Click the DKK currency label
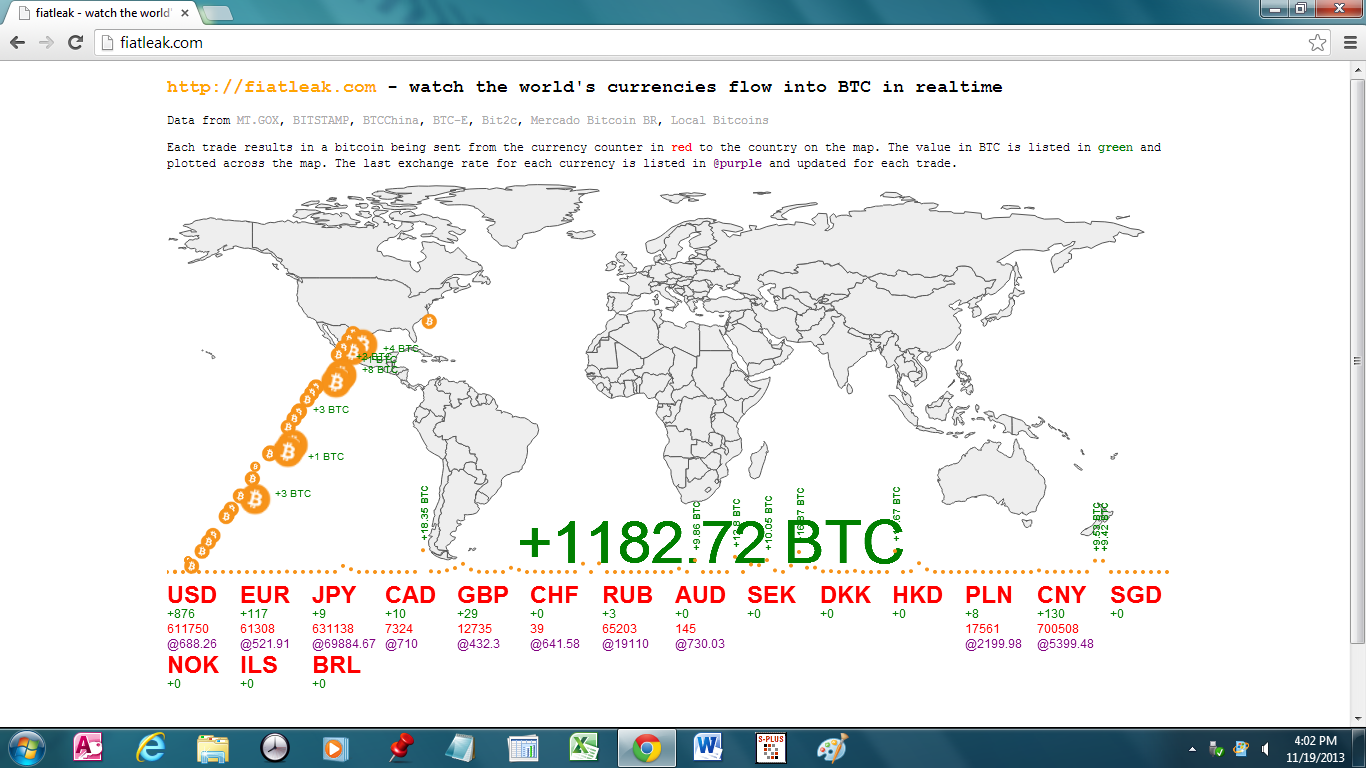Viewport: 1366px width, 768px height. pyautogui.click(x=845, y=595)
